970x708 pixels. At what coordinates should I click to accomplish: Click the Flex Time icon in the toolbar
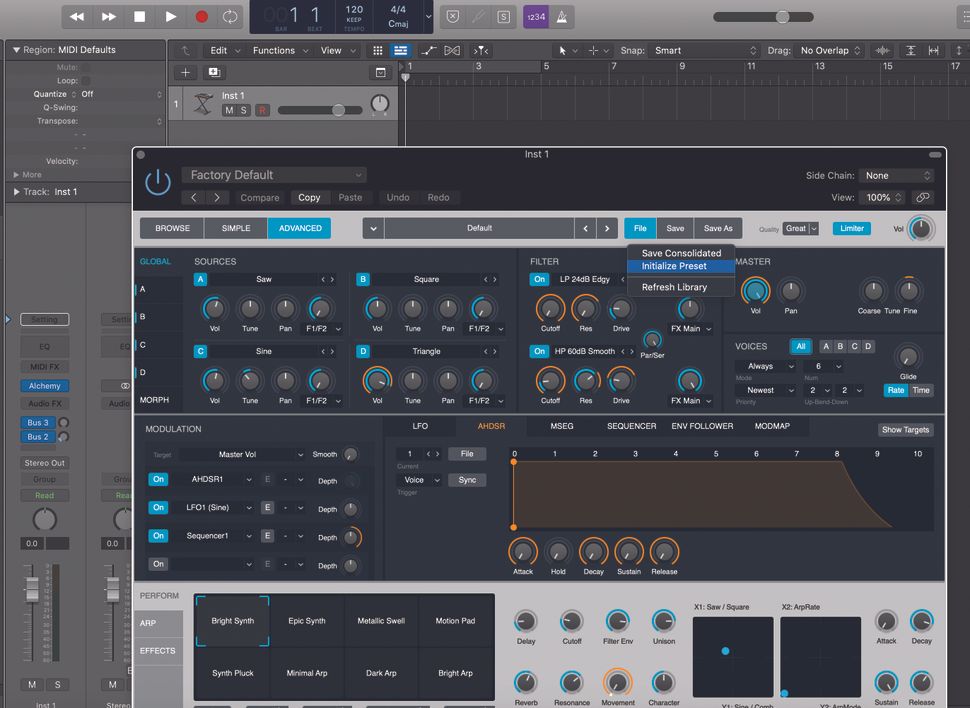452,50
